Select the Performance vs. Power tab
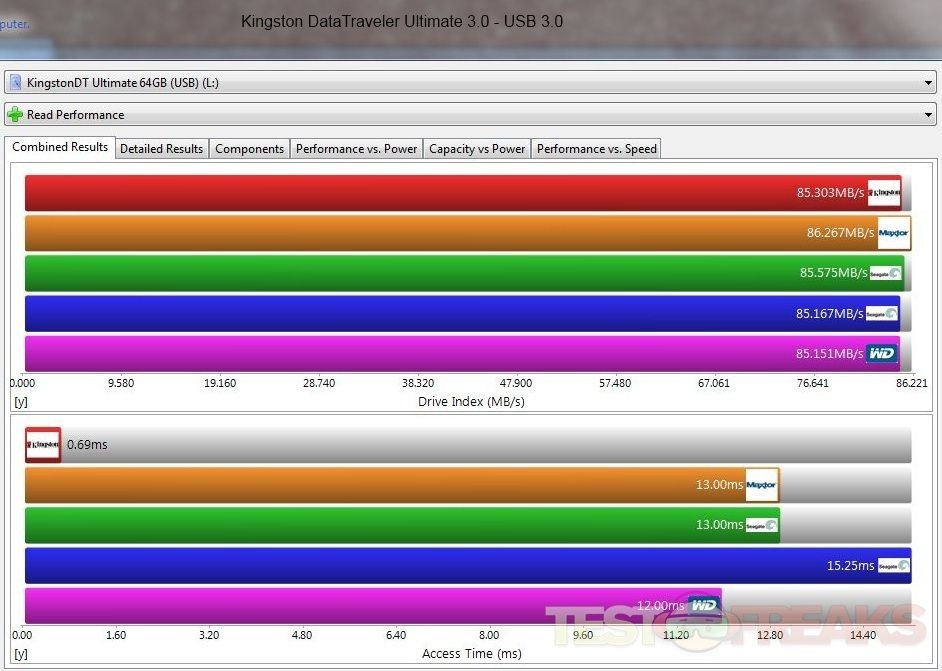Image resolution: width=942 pixels, height=671 pixels. (356, 149)
